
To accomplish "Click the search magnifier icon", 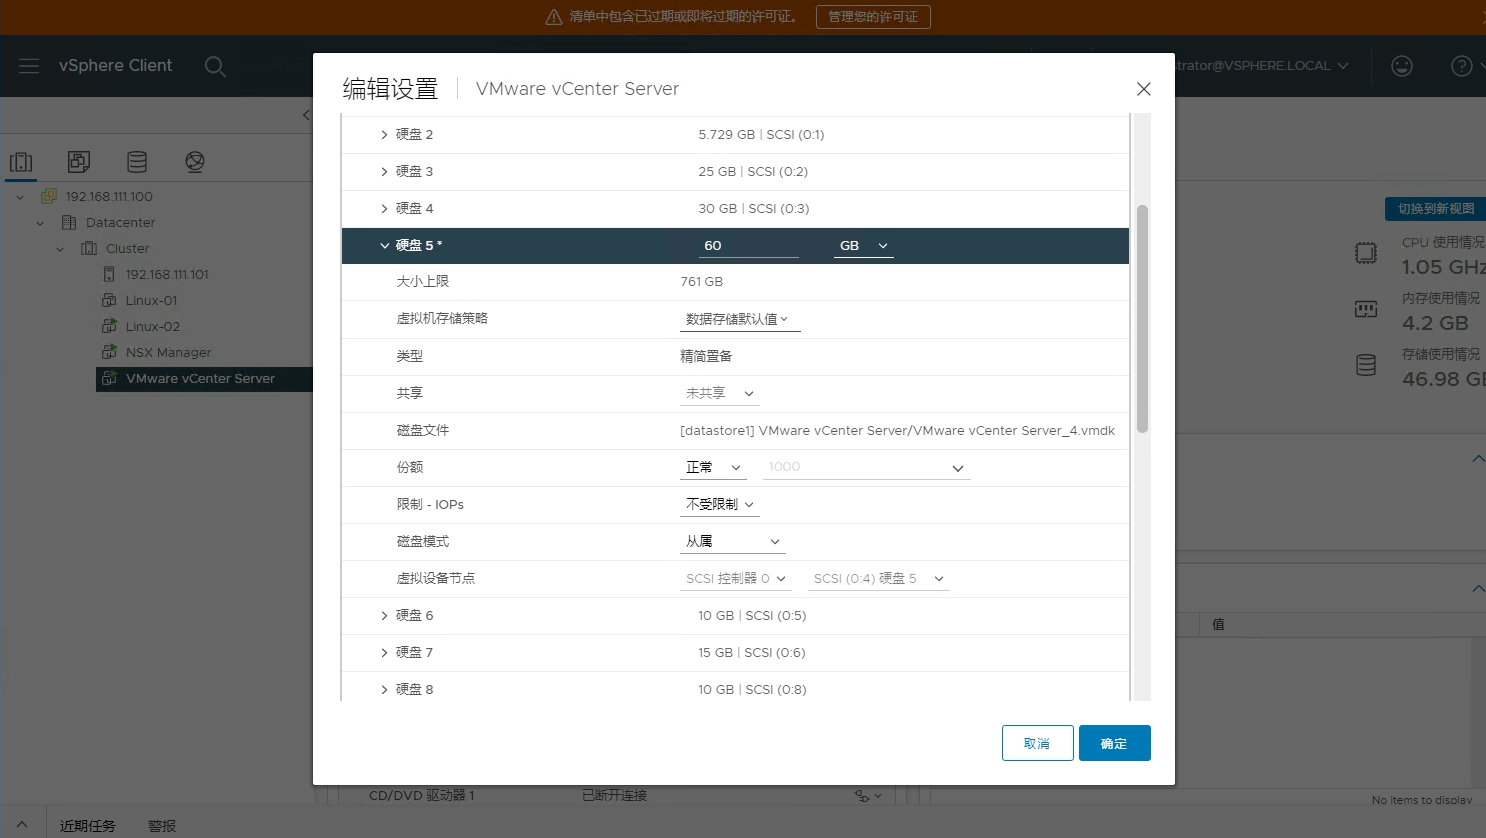I will pyautogui.click(x=215, y=66).
